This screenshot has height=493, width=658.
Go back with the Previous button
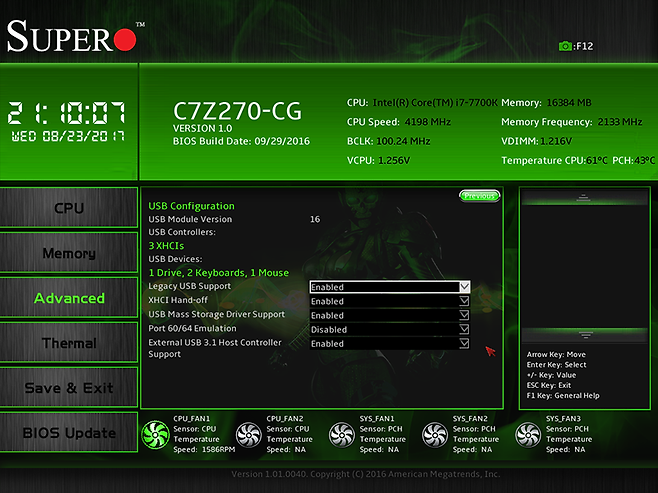(479, 196)
